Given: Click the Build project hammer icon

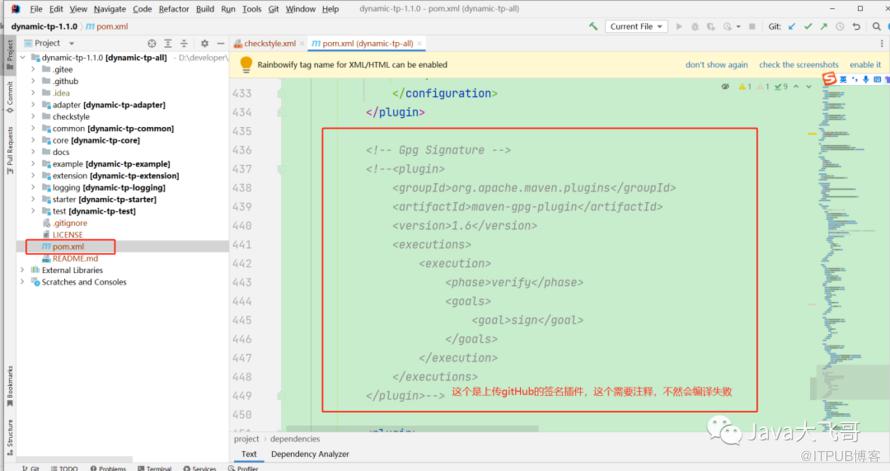Looking at the screenshot, I should 594,27.
